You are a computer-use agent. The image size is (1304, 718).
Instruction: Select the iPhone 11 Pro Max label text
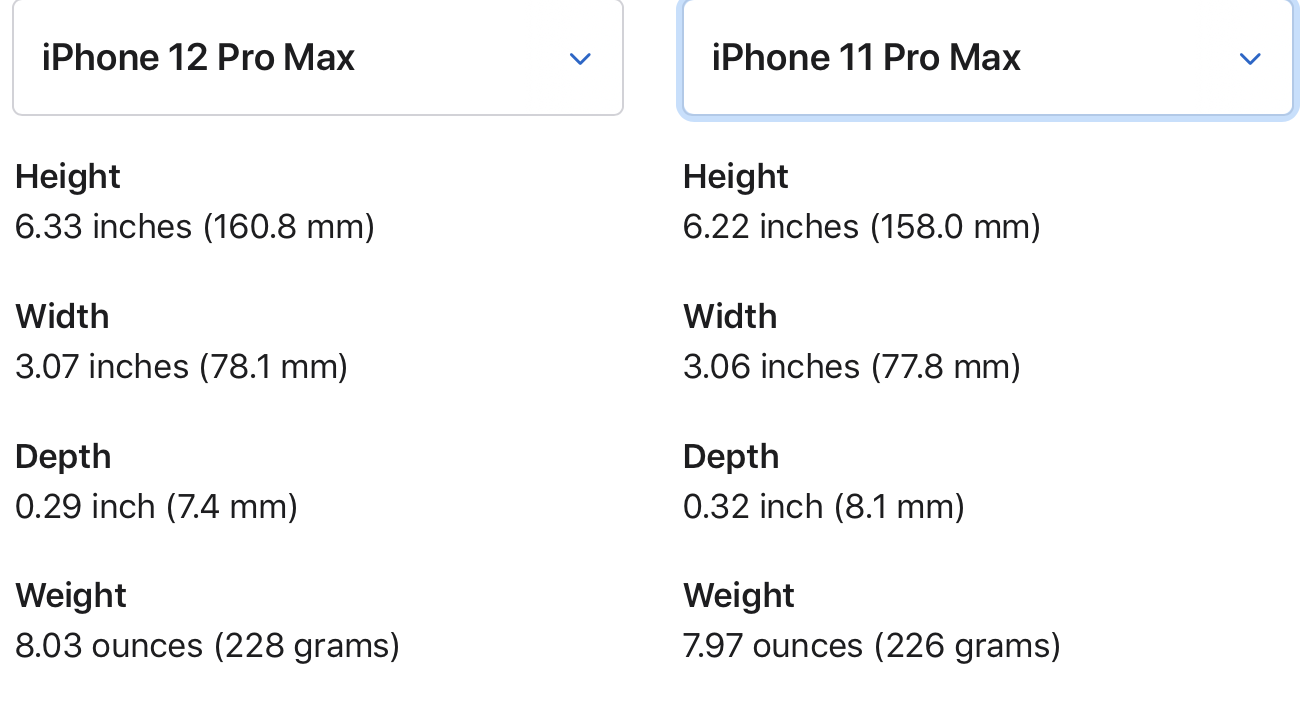(866, 57)
